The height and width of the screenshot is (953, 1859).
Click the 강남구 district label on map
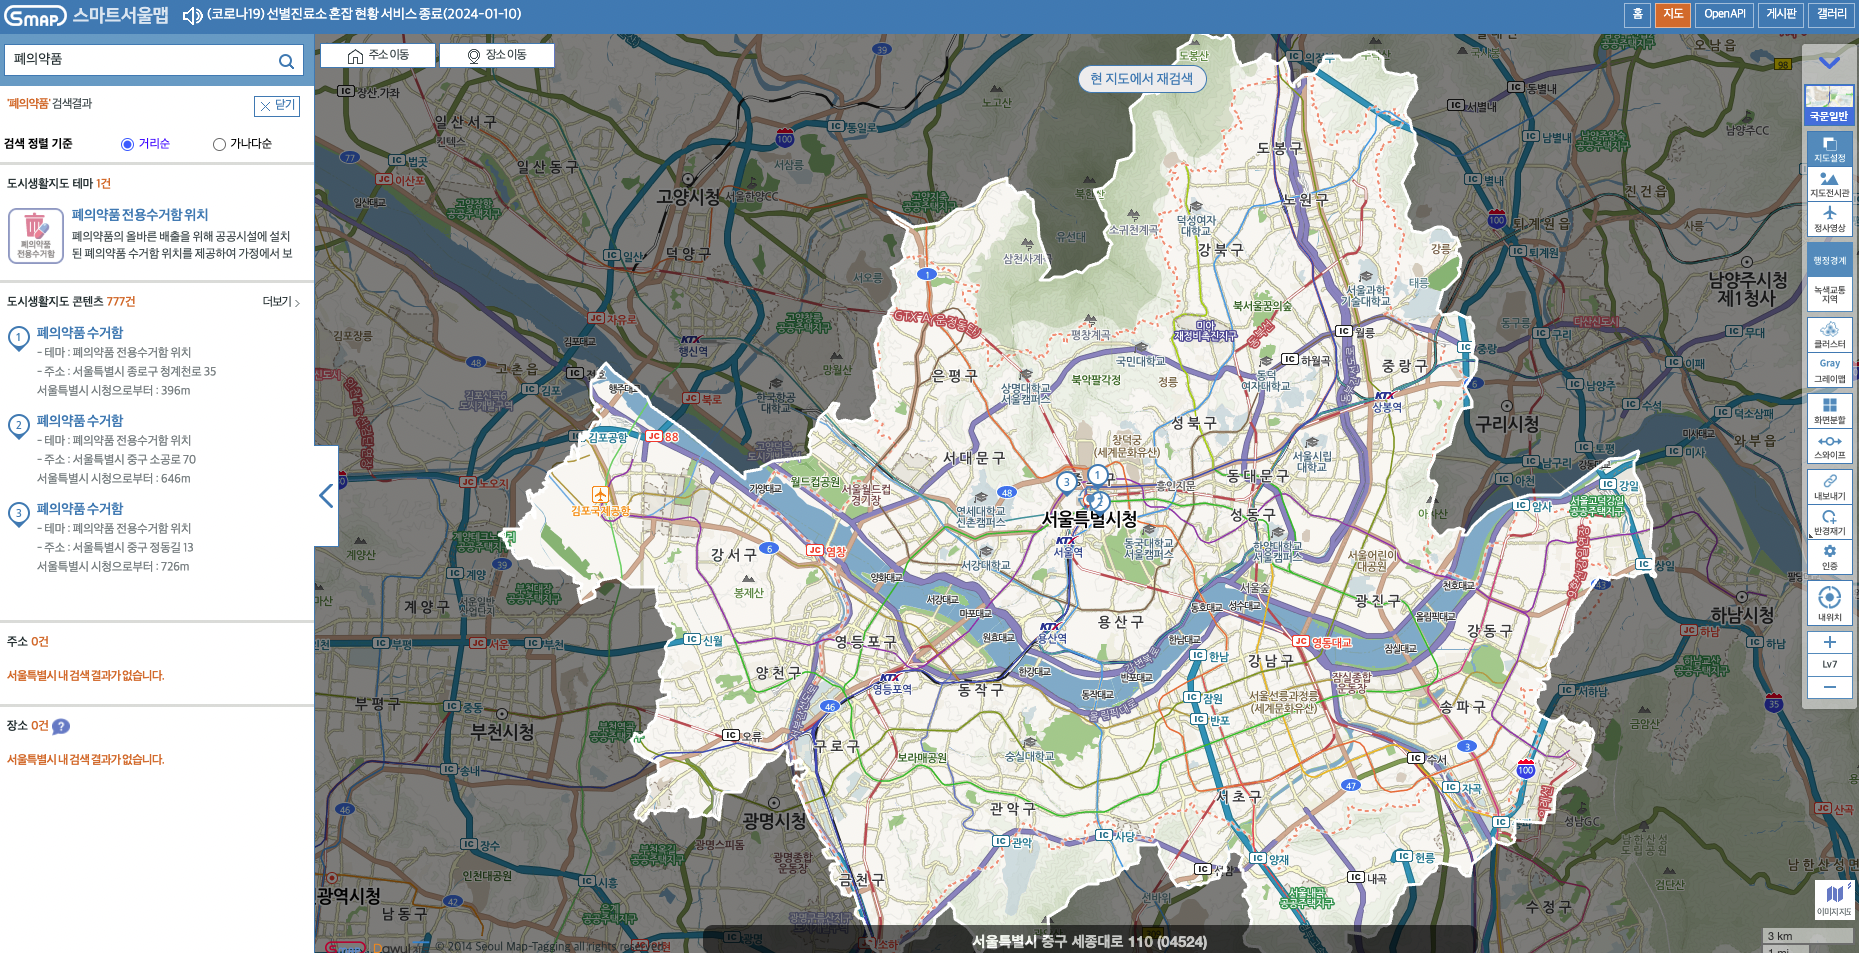click(x=1270, y=661)
